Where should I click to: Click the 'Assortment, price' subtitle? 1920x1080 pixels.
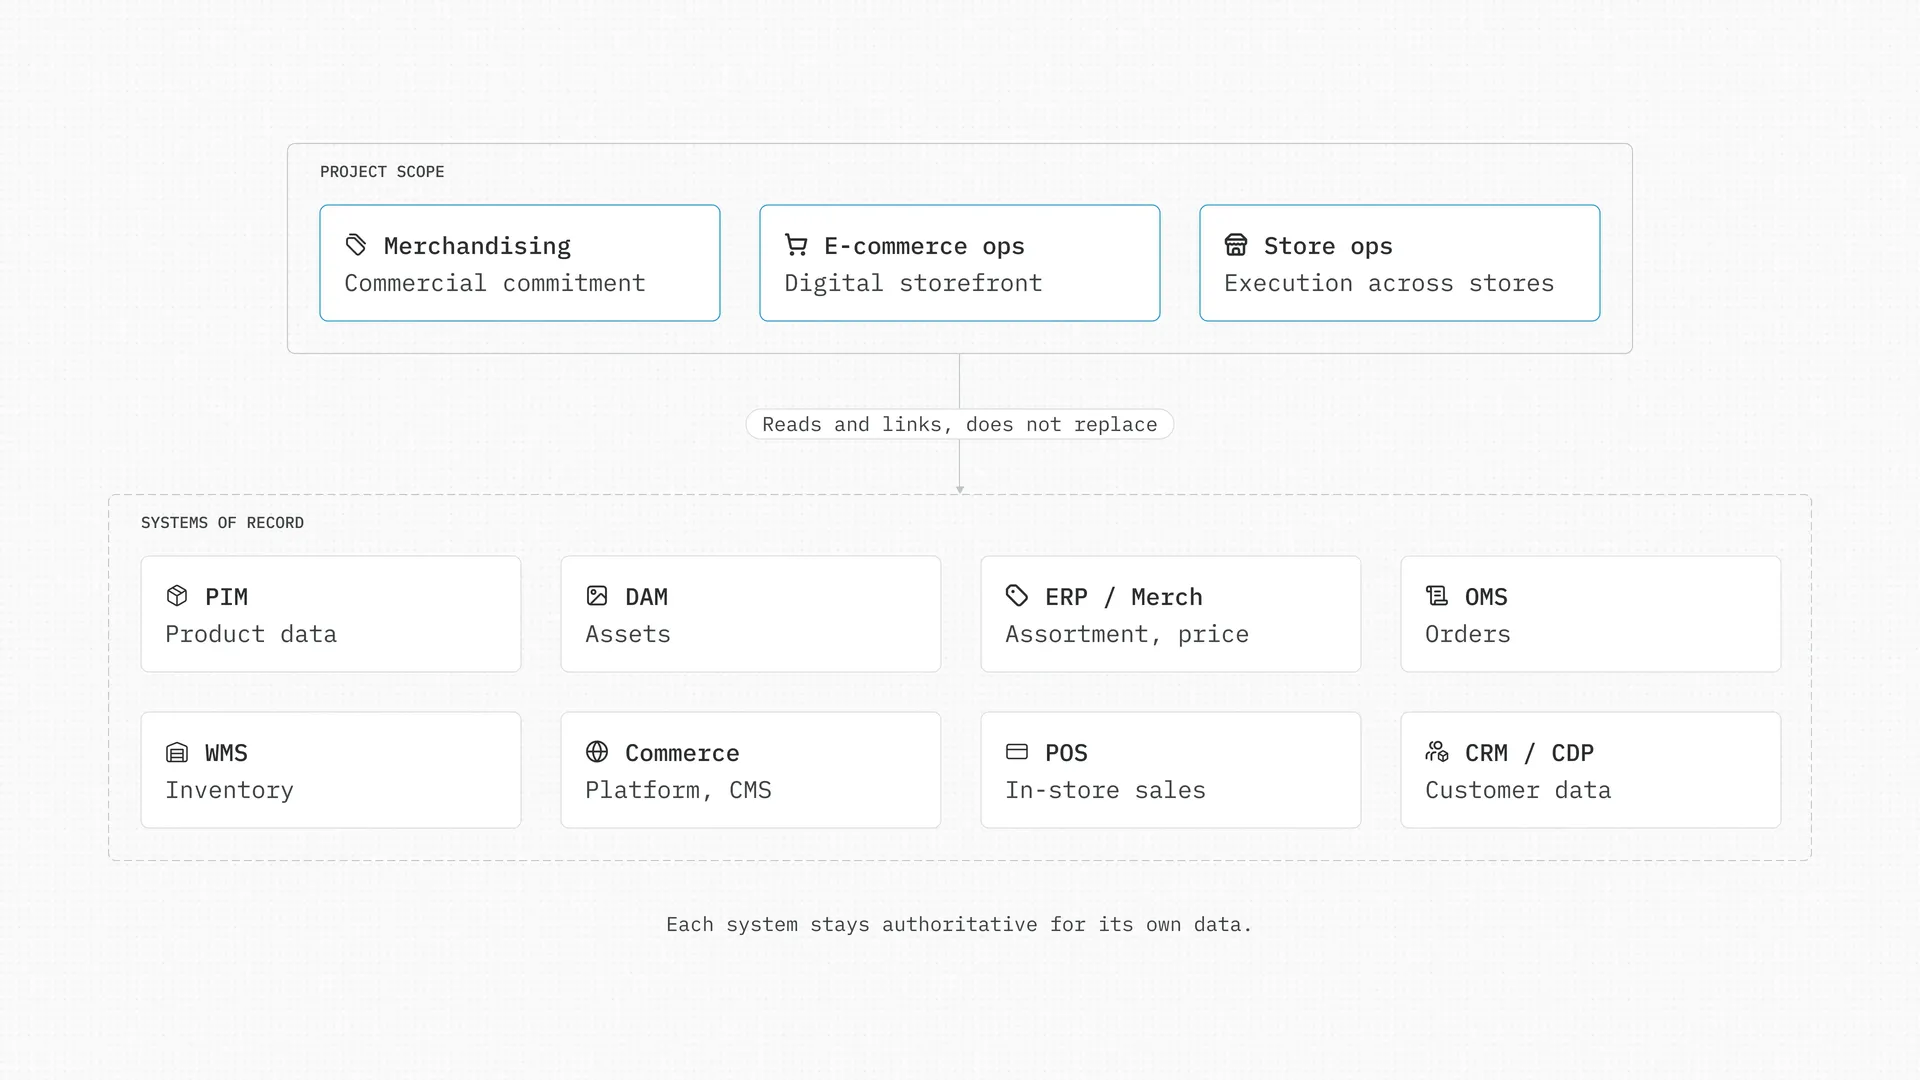pyautogui.click(x=1127, y=635)
